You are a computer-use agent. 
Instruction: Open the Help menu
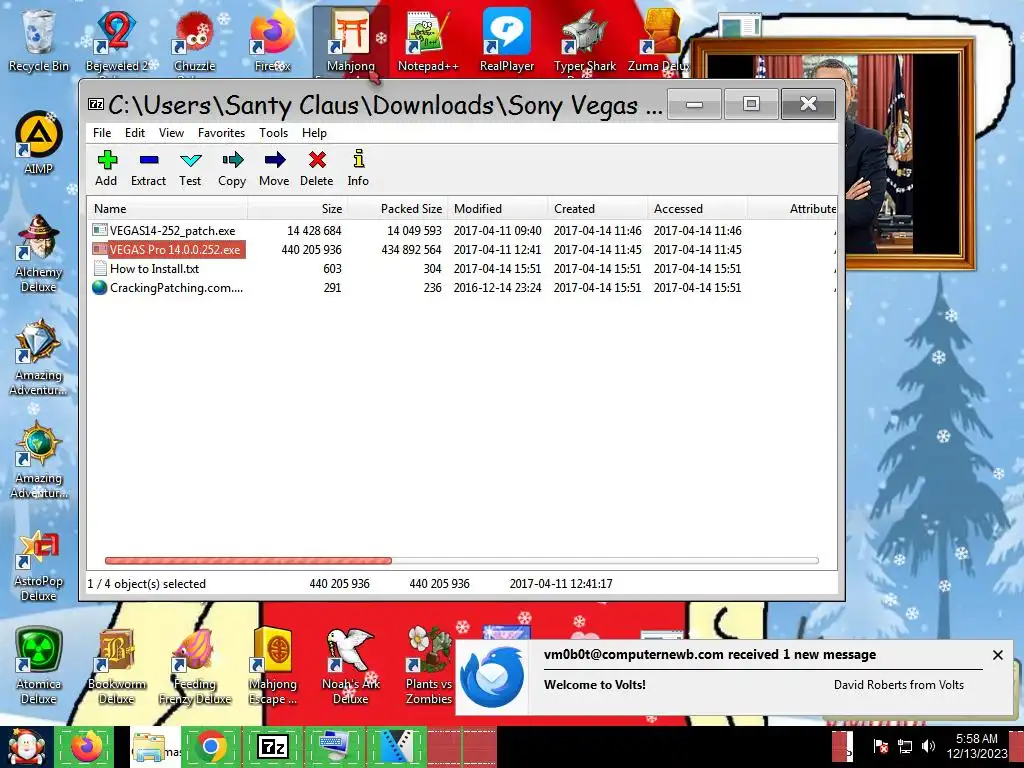314,133
